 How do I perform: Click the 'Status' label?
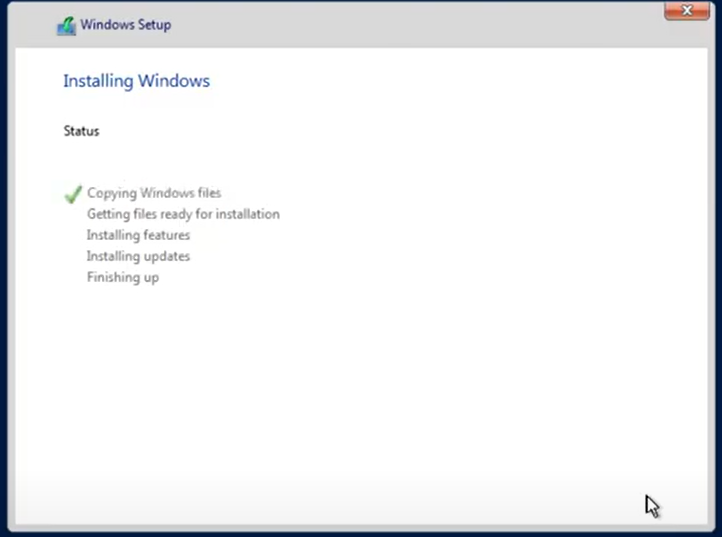82,131
